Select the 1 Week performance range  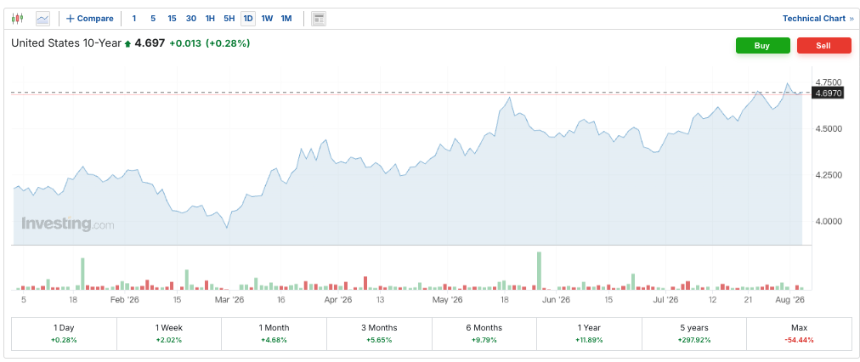[x=169, y=333]
